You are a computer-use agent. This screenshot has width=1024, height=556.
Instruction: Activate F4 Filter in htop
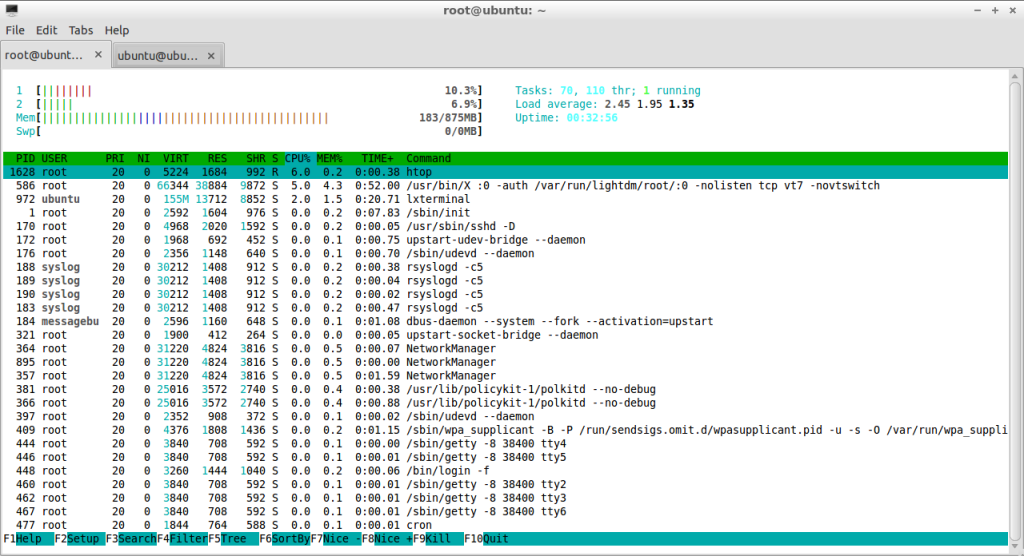click(x=182, y=539)
